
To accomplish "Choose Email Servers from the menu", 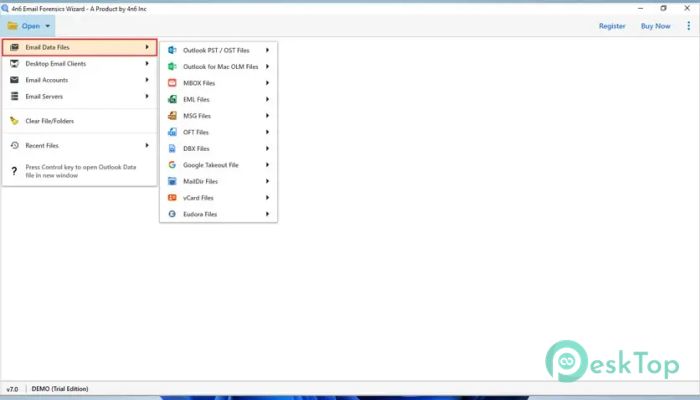I will pos(79,96).
